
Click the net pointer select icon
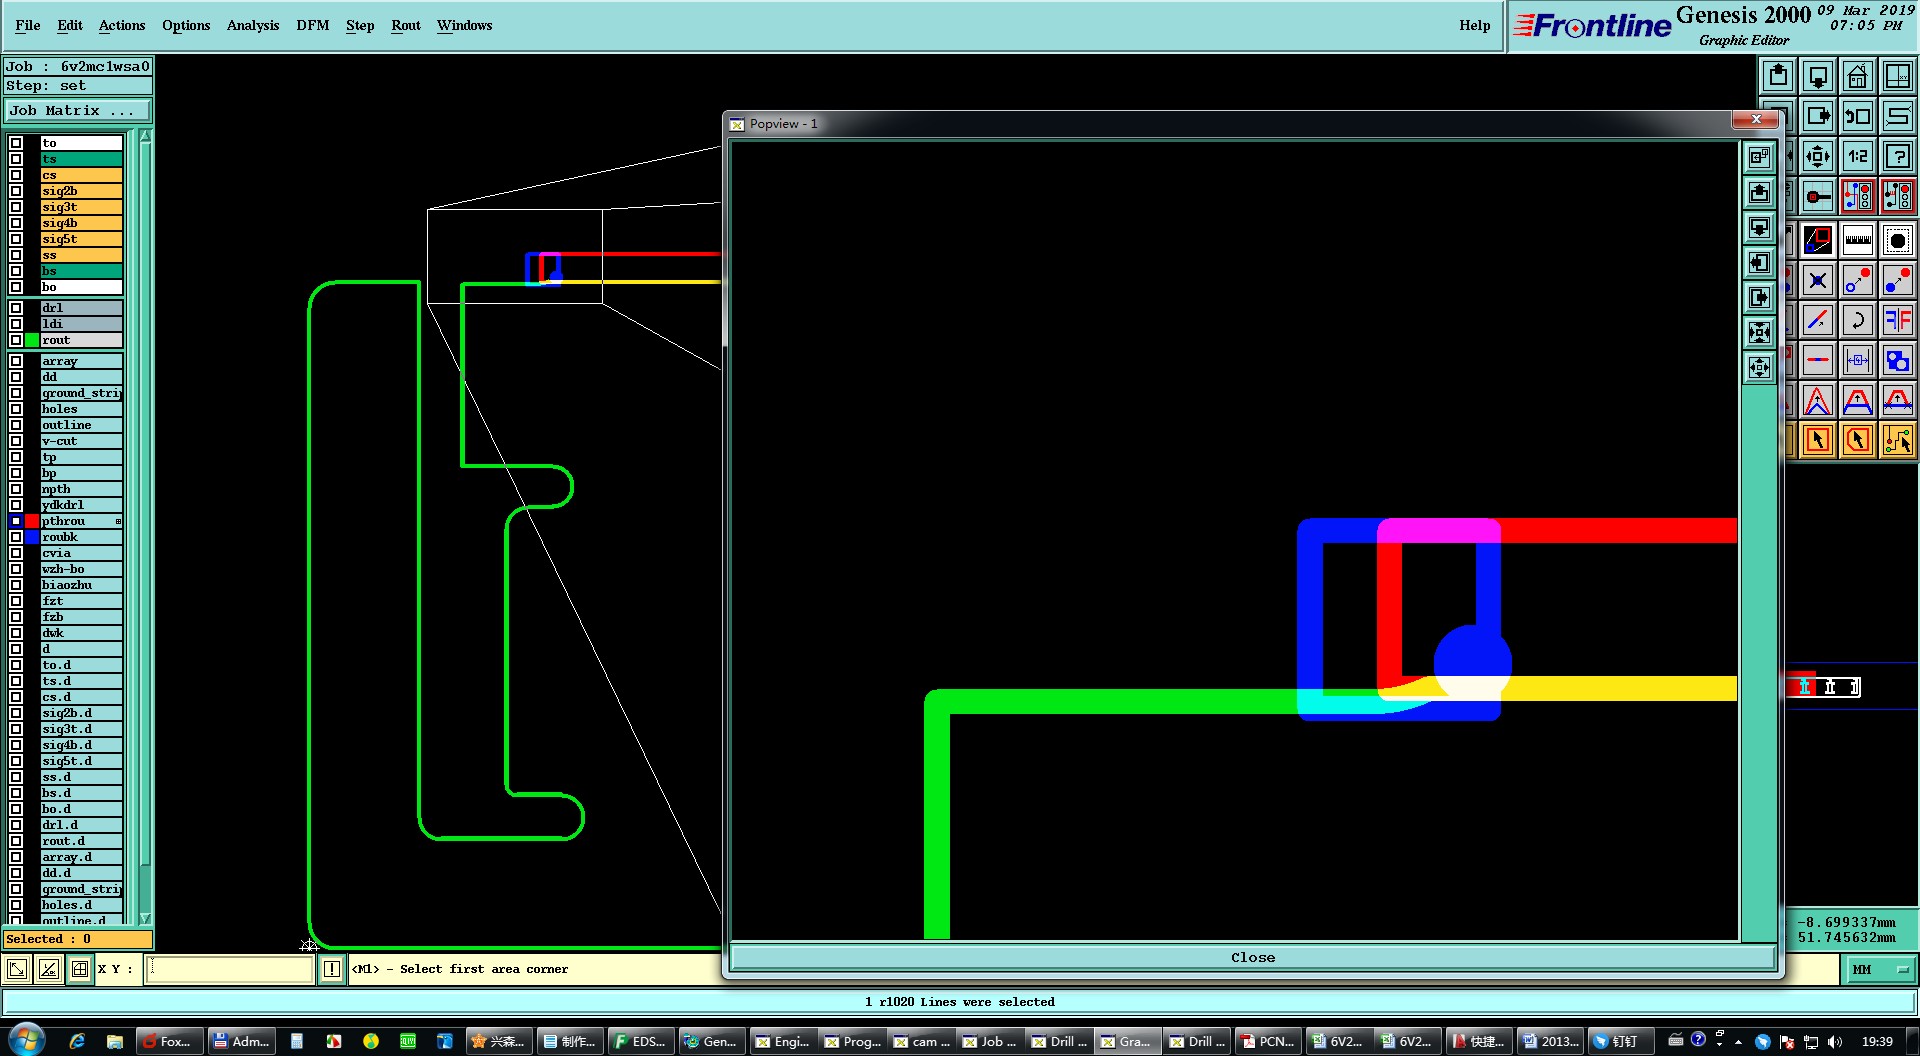pyautogui.click(x=1898, y=440)
